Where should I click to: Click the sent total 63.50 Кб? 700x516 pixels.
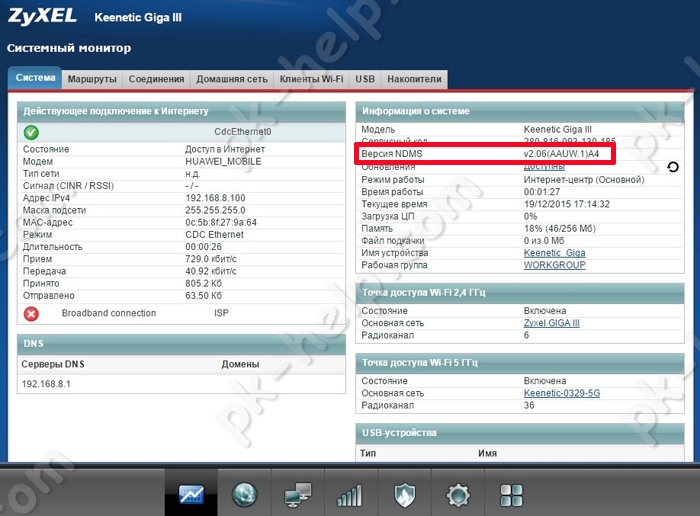click(203, 295)
